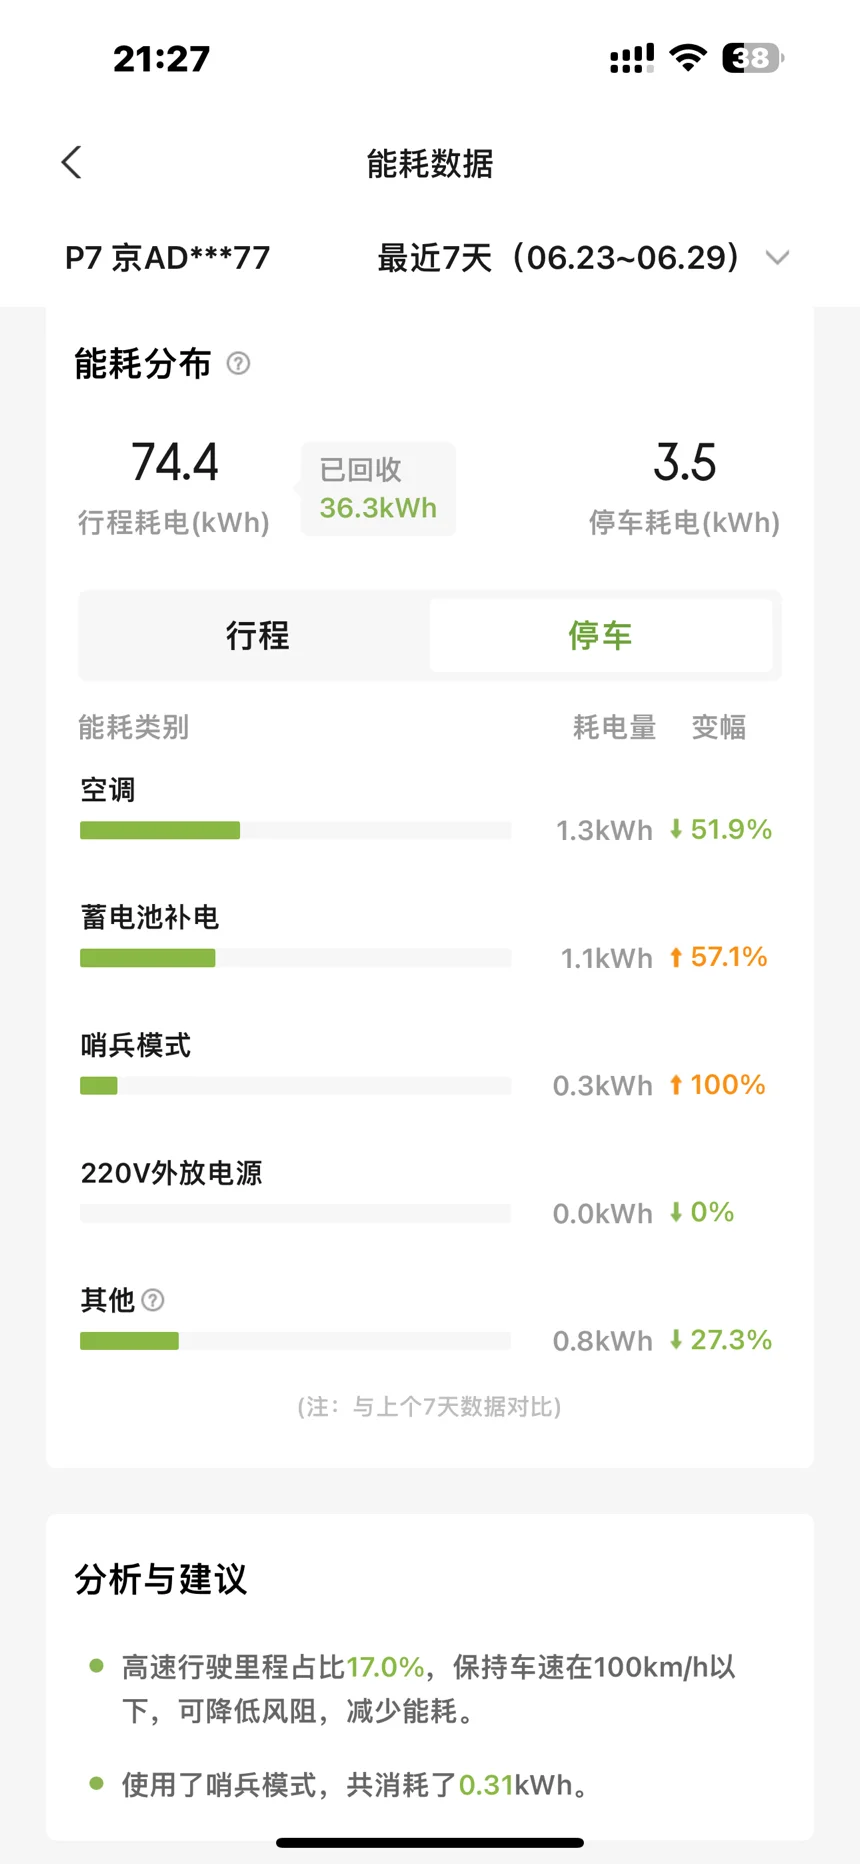Tap the 3.5 停车耗电 value
This screenshot has width=860, height=1864.
(685, 463)
